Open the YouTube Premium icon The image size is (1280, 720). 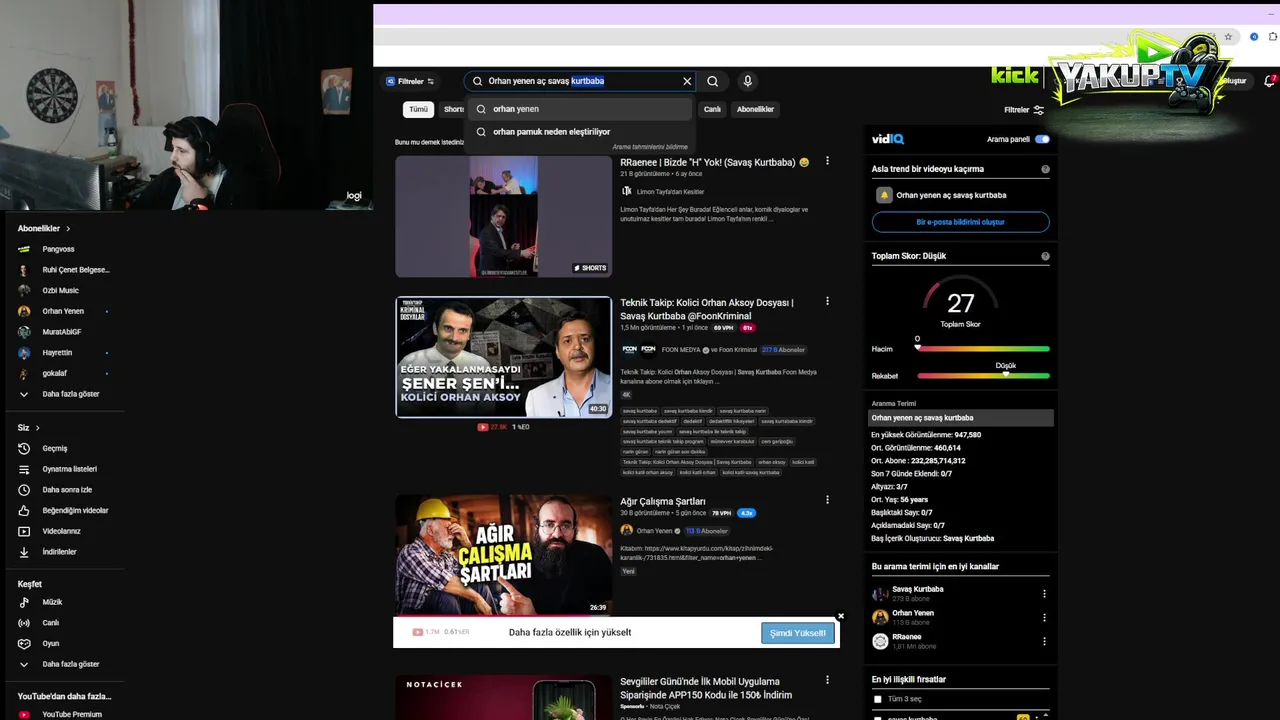coord(24,714)
